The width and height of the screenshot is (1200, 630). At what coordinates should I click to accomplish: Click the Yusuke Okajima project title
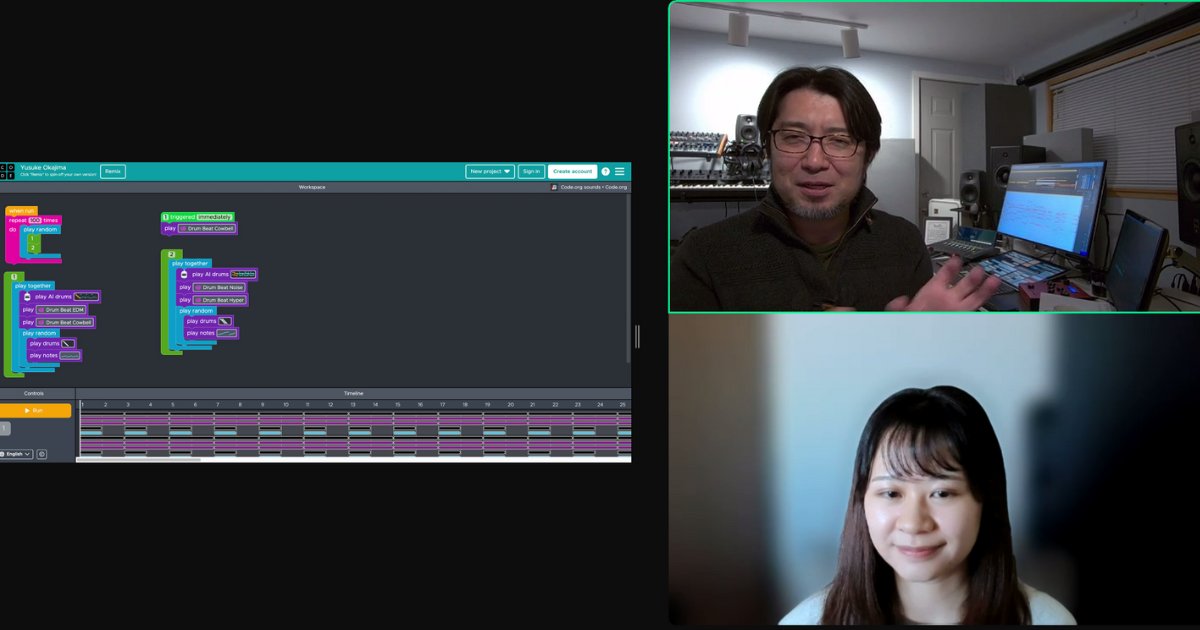43,167
